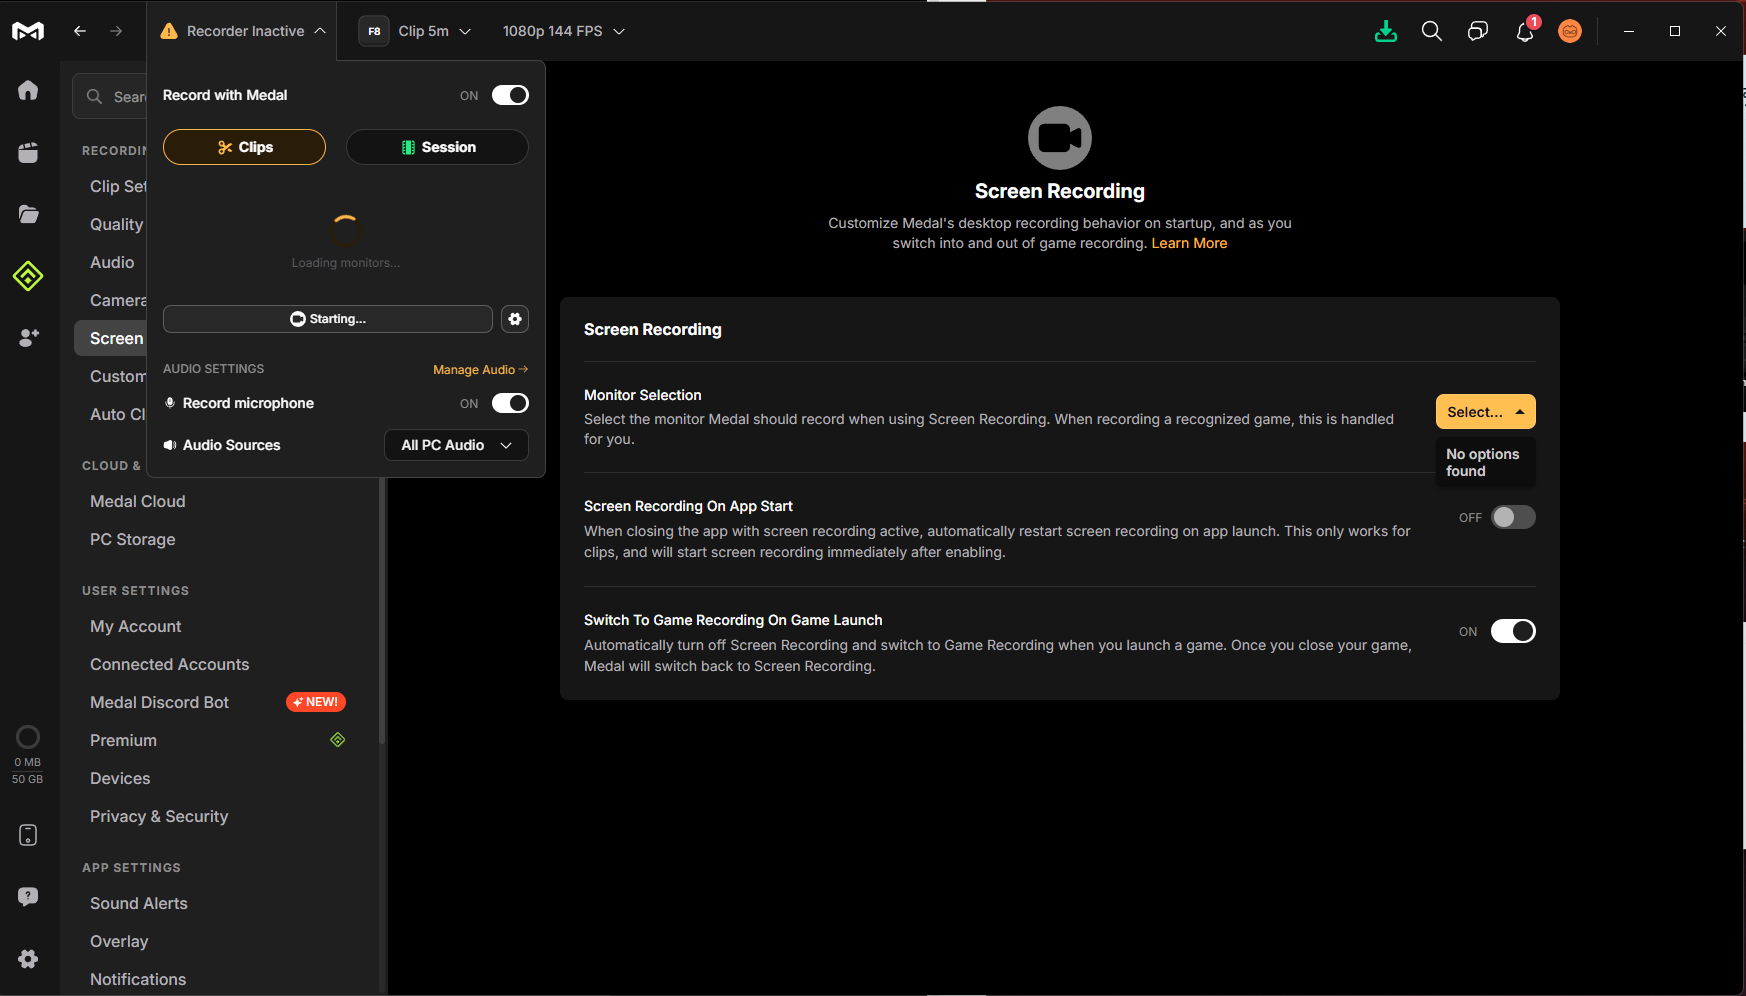Open Privacy & Security settings
The width and height of the screenshot is (1746, 996).
pyautogui.click(x=159, y=816)
